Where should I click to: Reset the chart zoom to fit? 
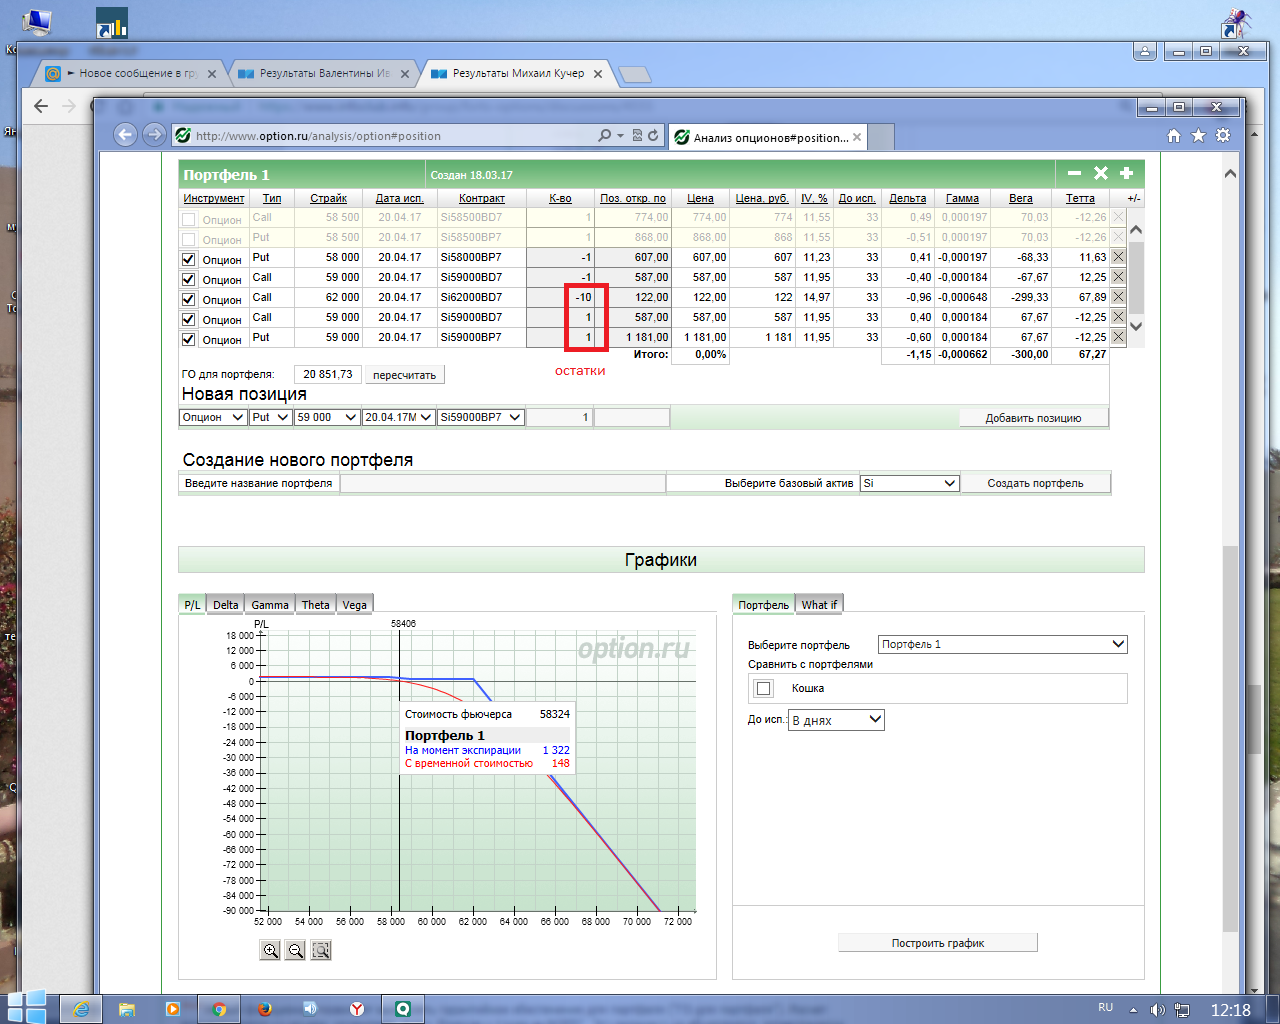(x=321, y=950)
